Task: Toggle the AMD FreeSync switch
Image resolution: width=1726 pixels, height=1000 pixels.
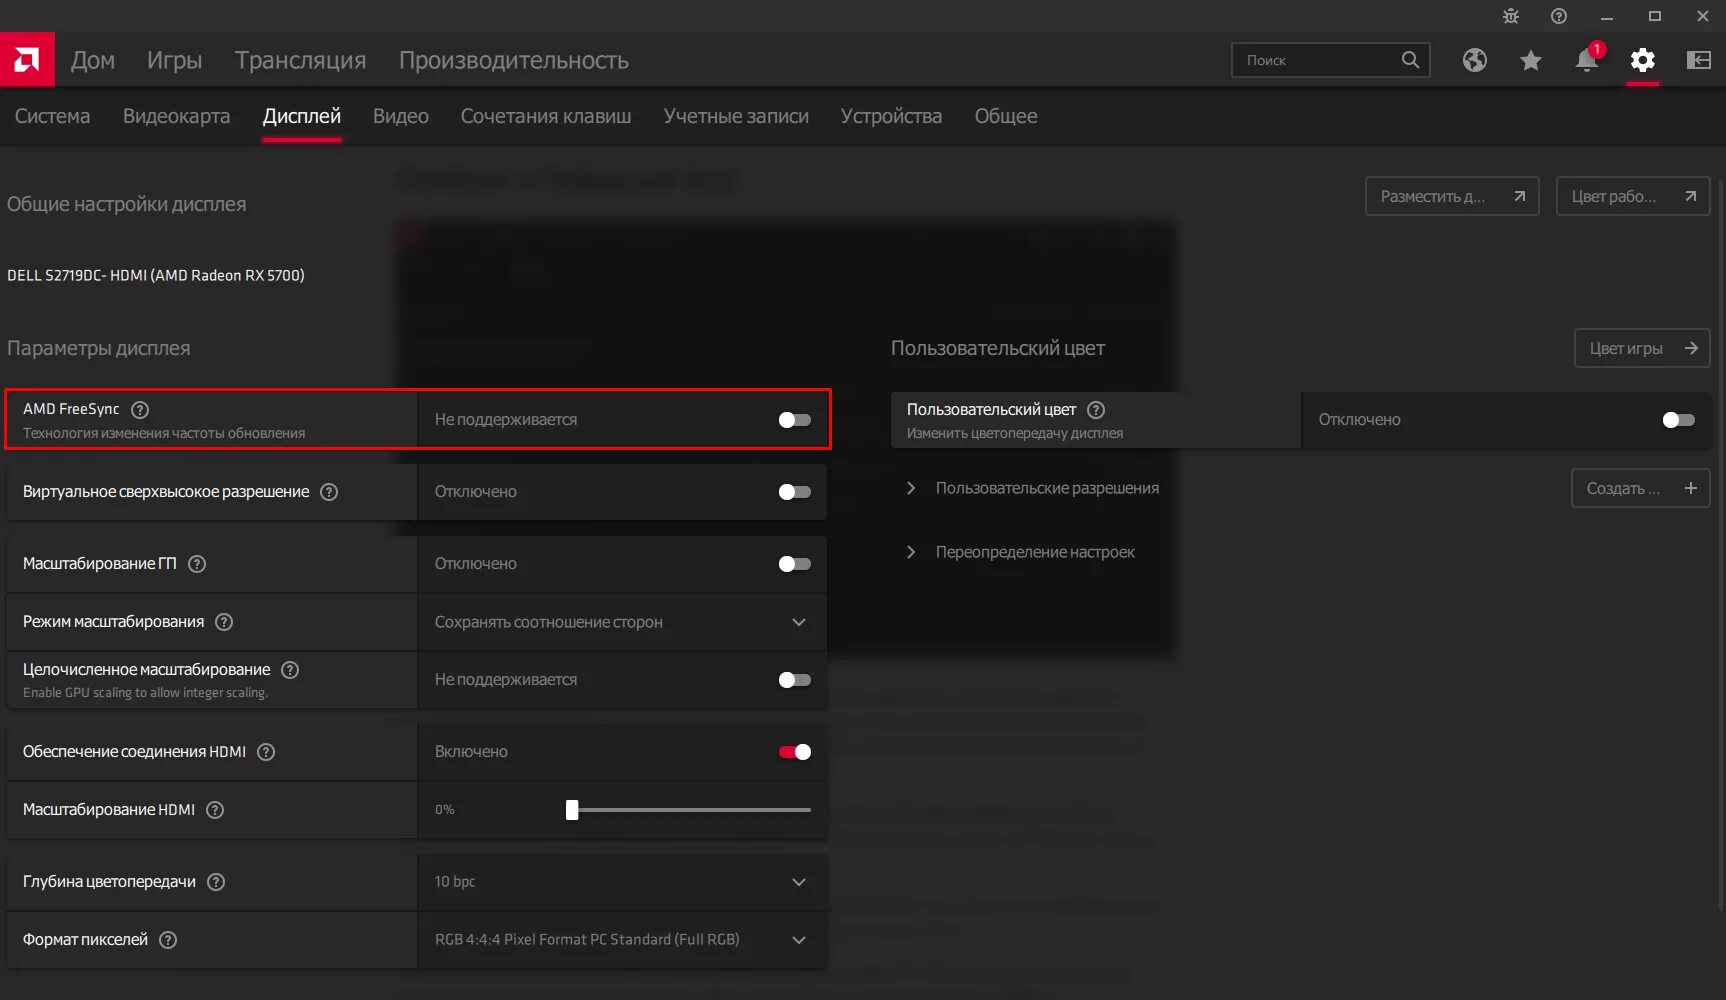Action: (x=795, y=420)
